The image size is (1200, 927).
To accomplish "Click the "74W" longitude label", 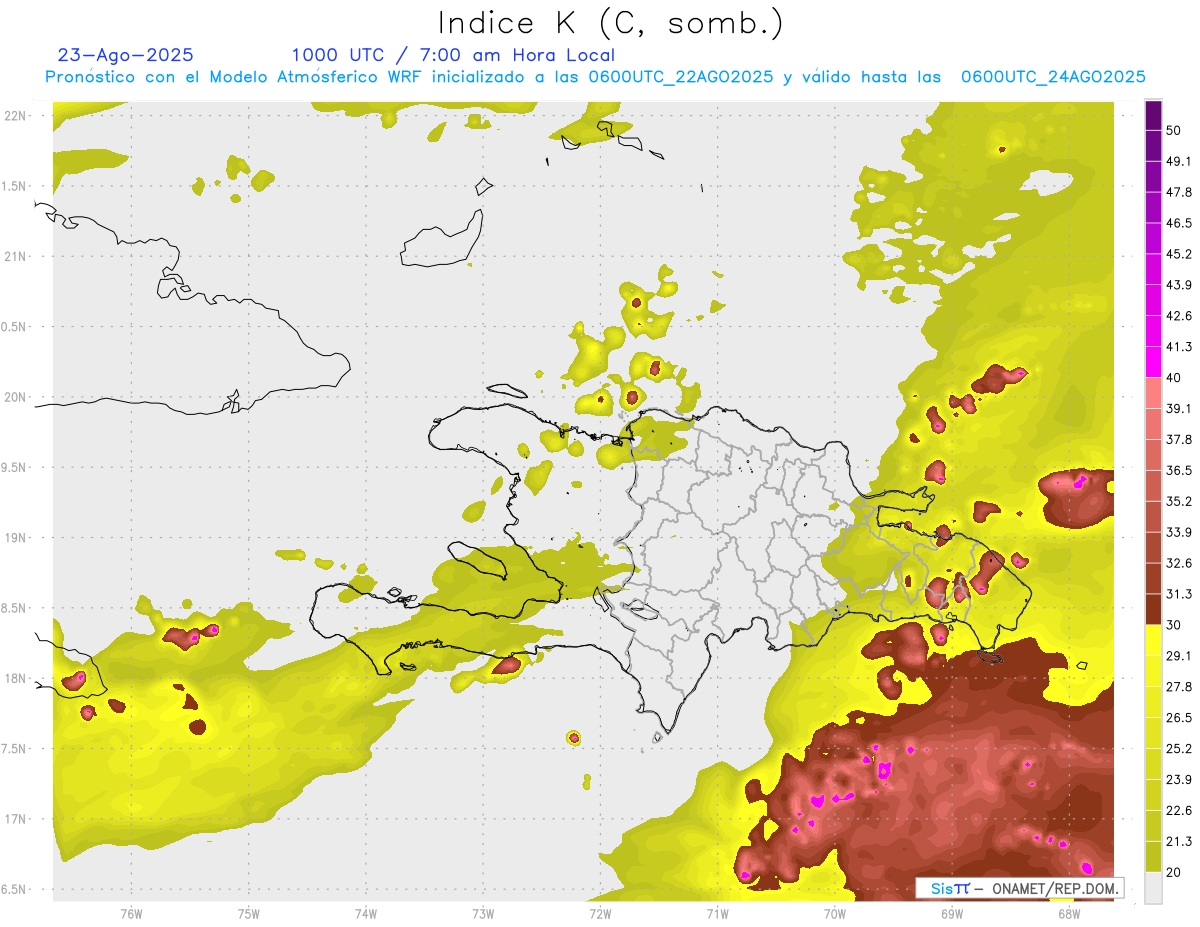I will (x=365, y=914).
